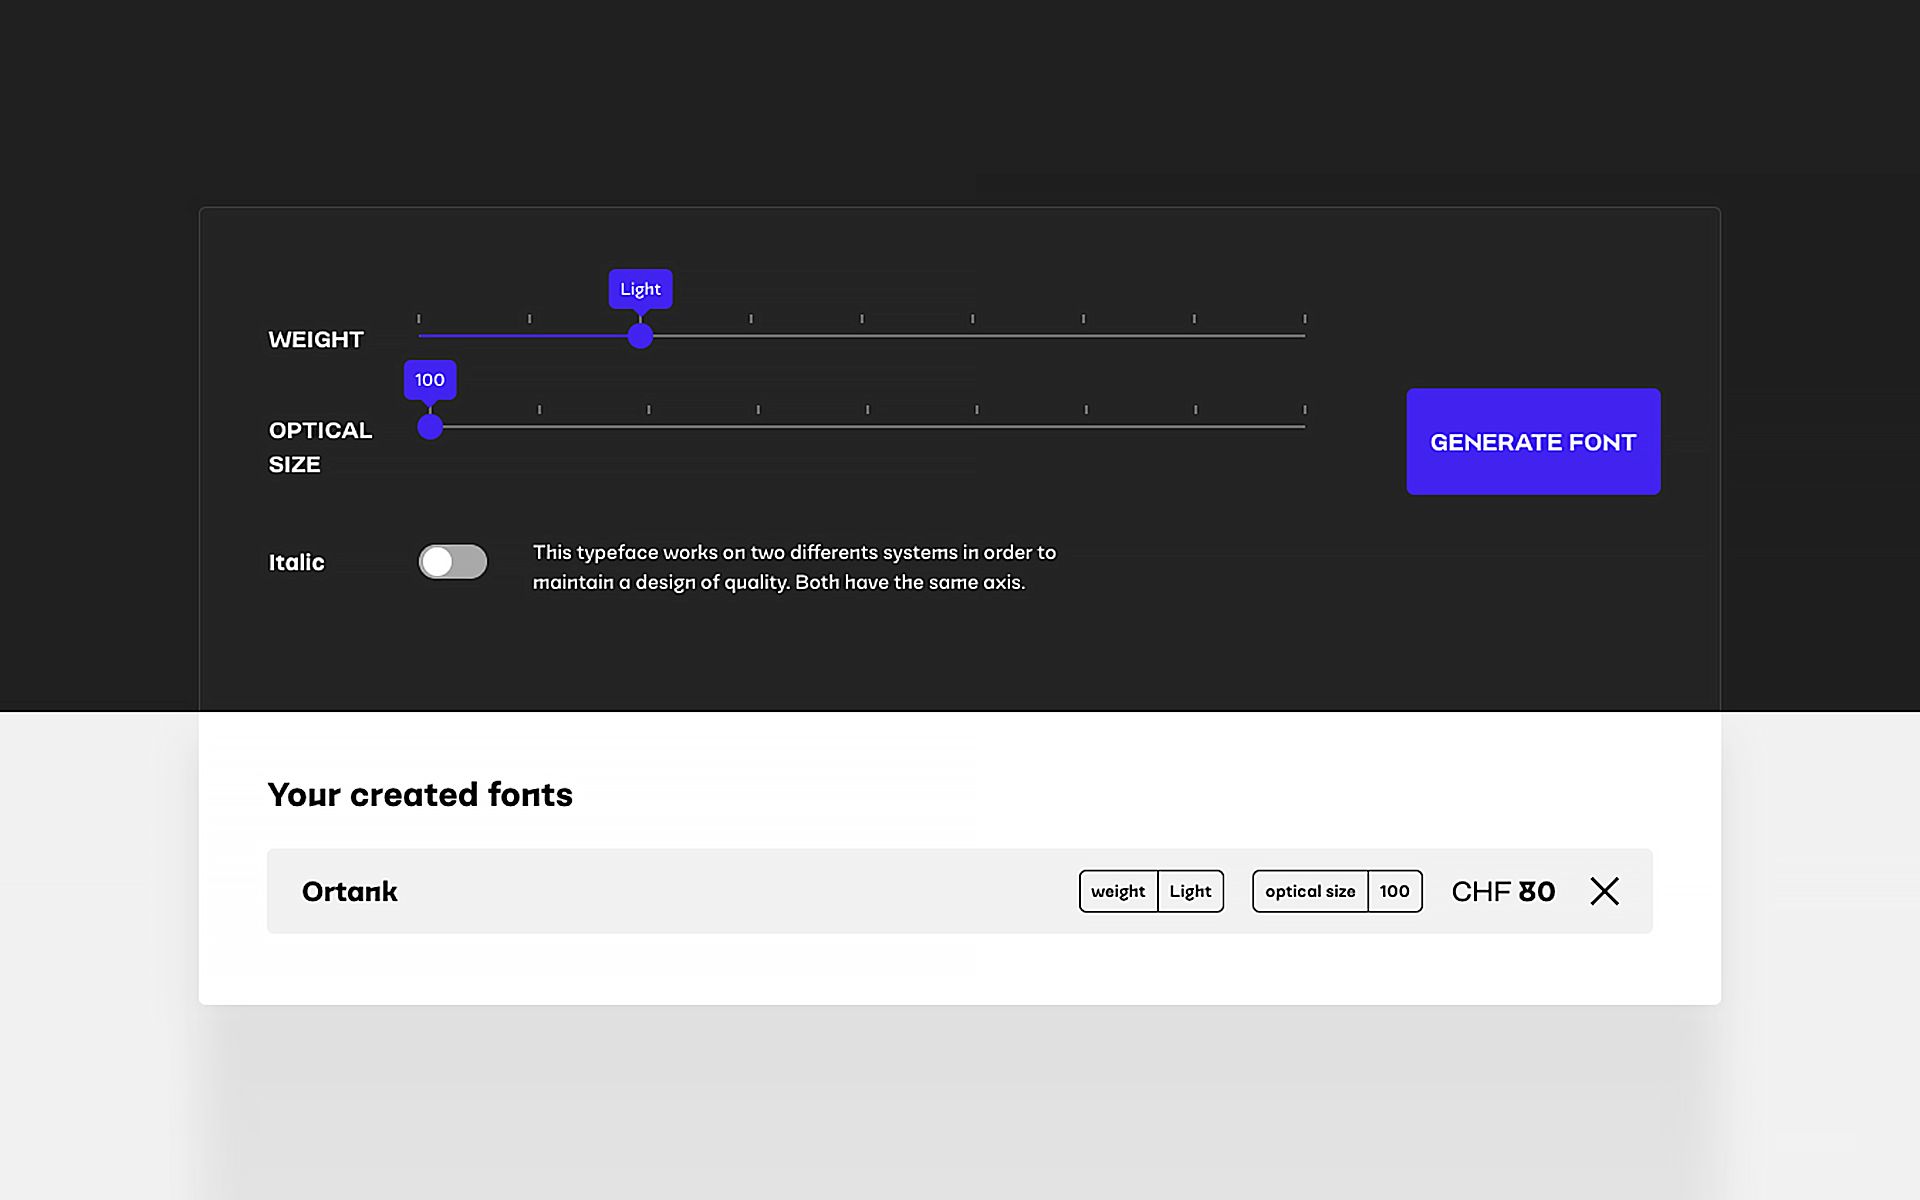Click the 100 value in optical size tag

pyautogui.click(x=1394, y=891)
